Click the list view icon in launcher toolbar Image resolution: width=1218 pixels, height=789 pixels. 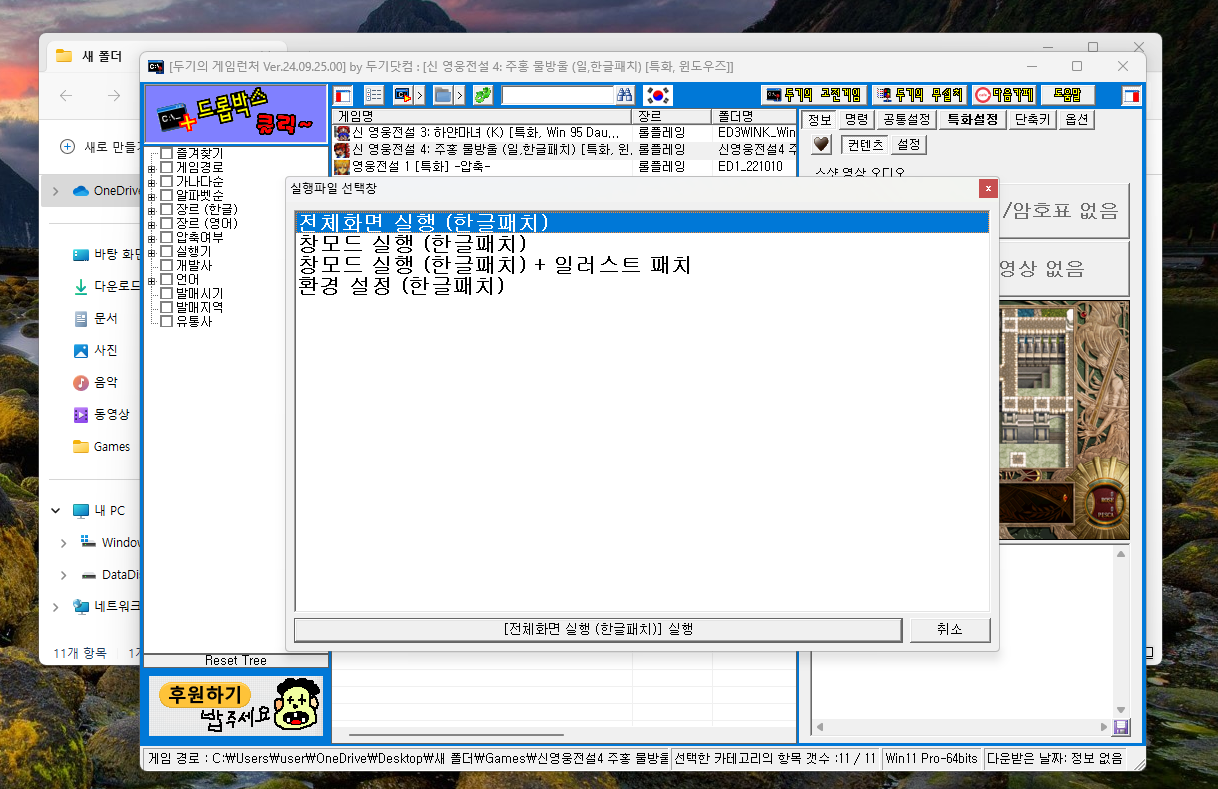click(x=374, y=95)
